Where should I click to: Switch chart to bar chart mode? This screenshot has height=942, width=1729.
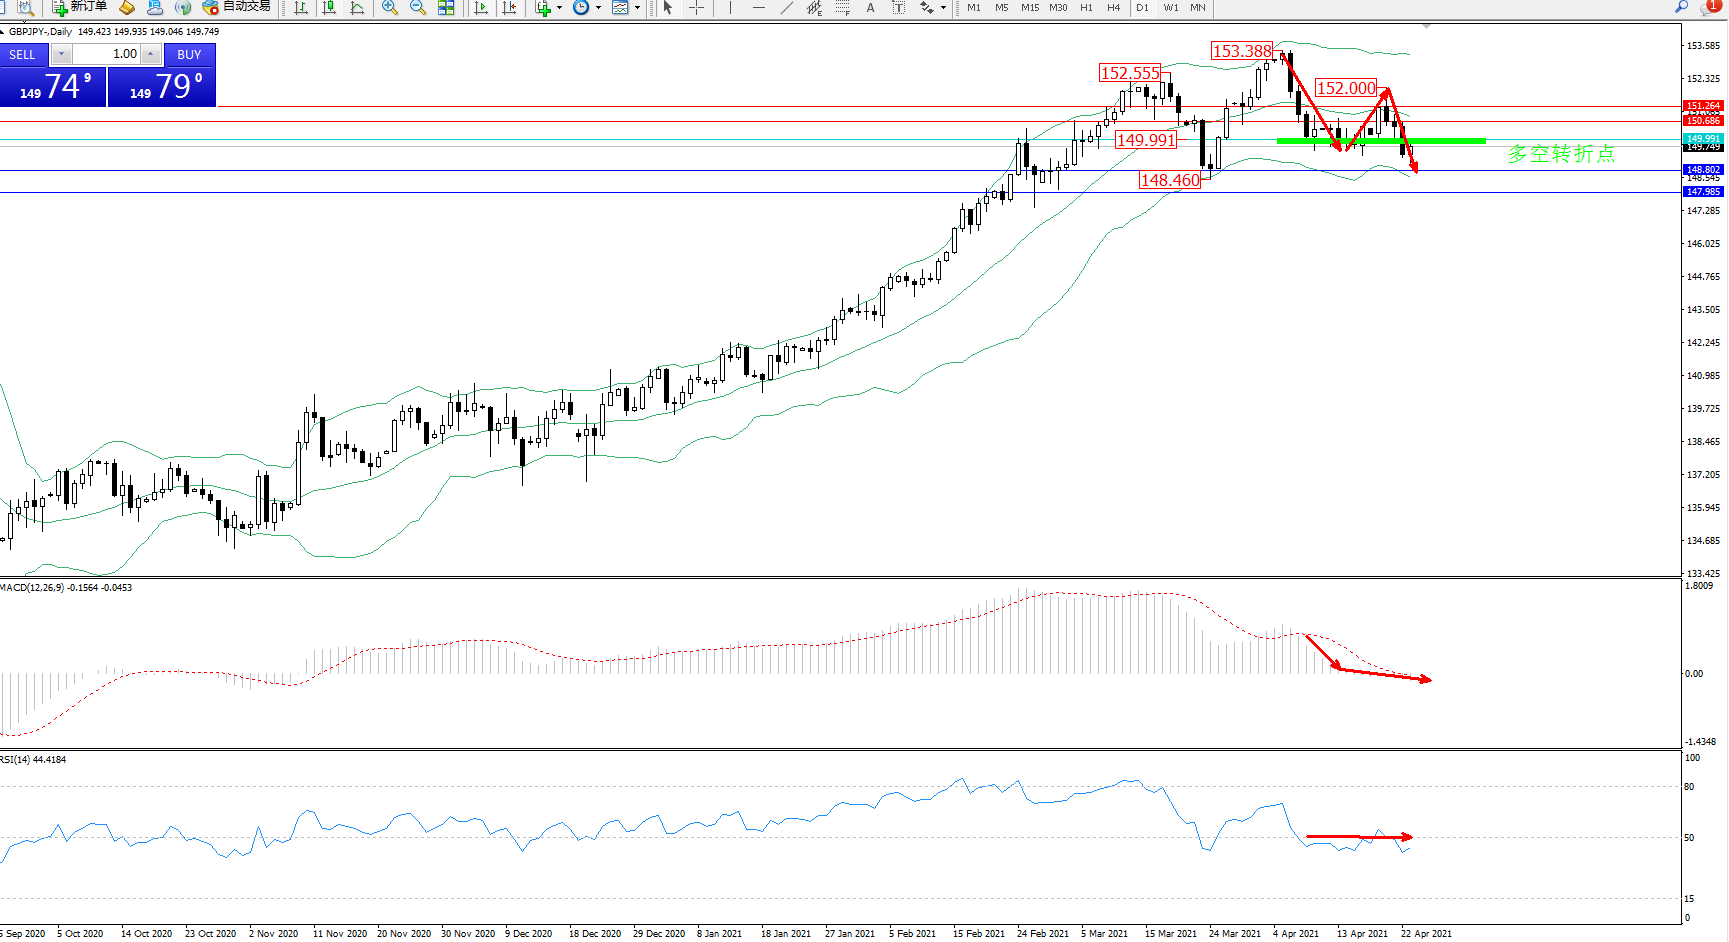tap(301, 8)
